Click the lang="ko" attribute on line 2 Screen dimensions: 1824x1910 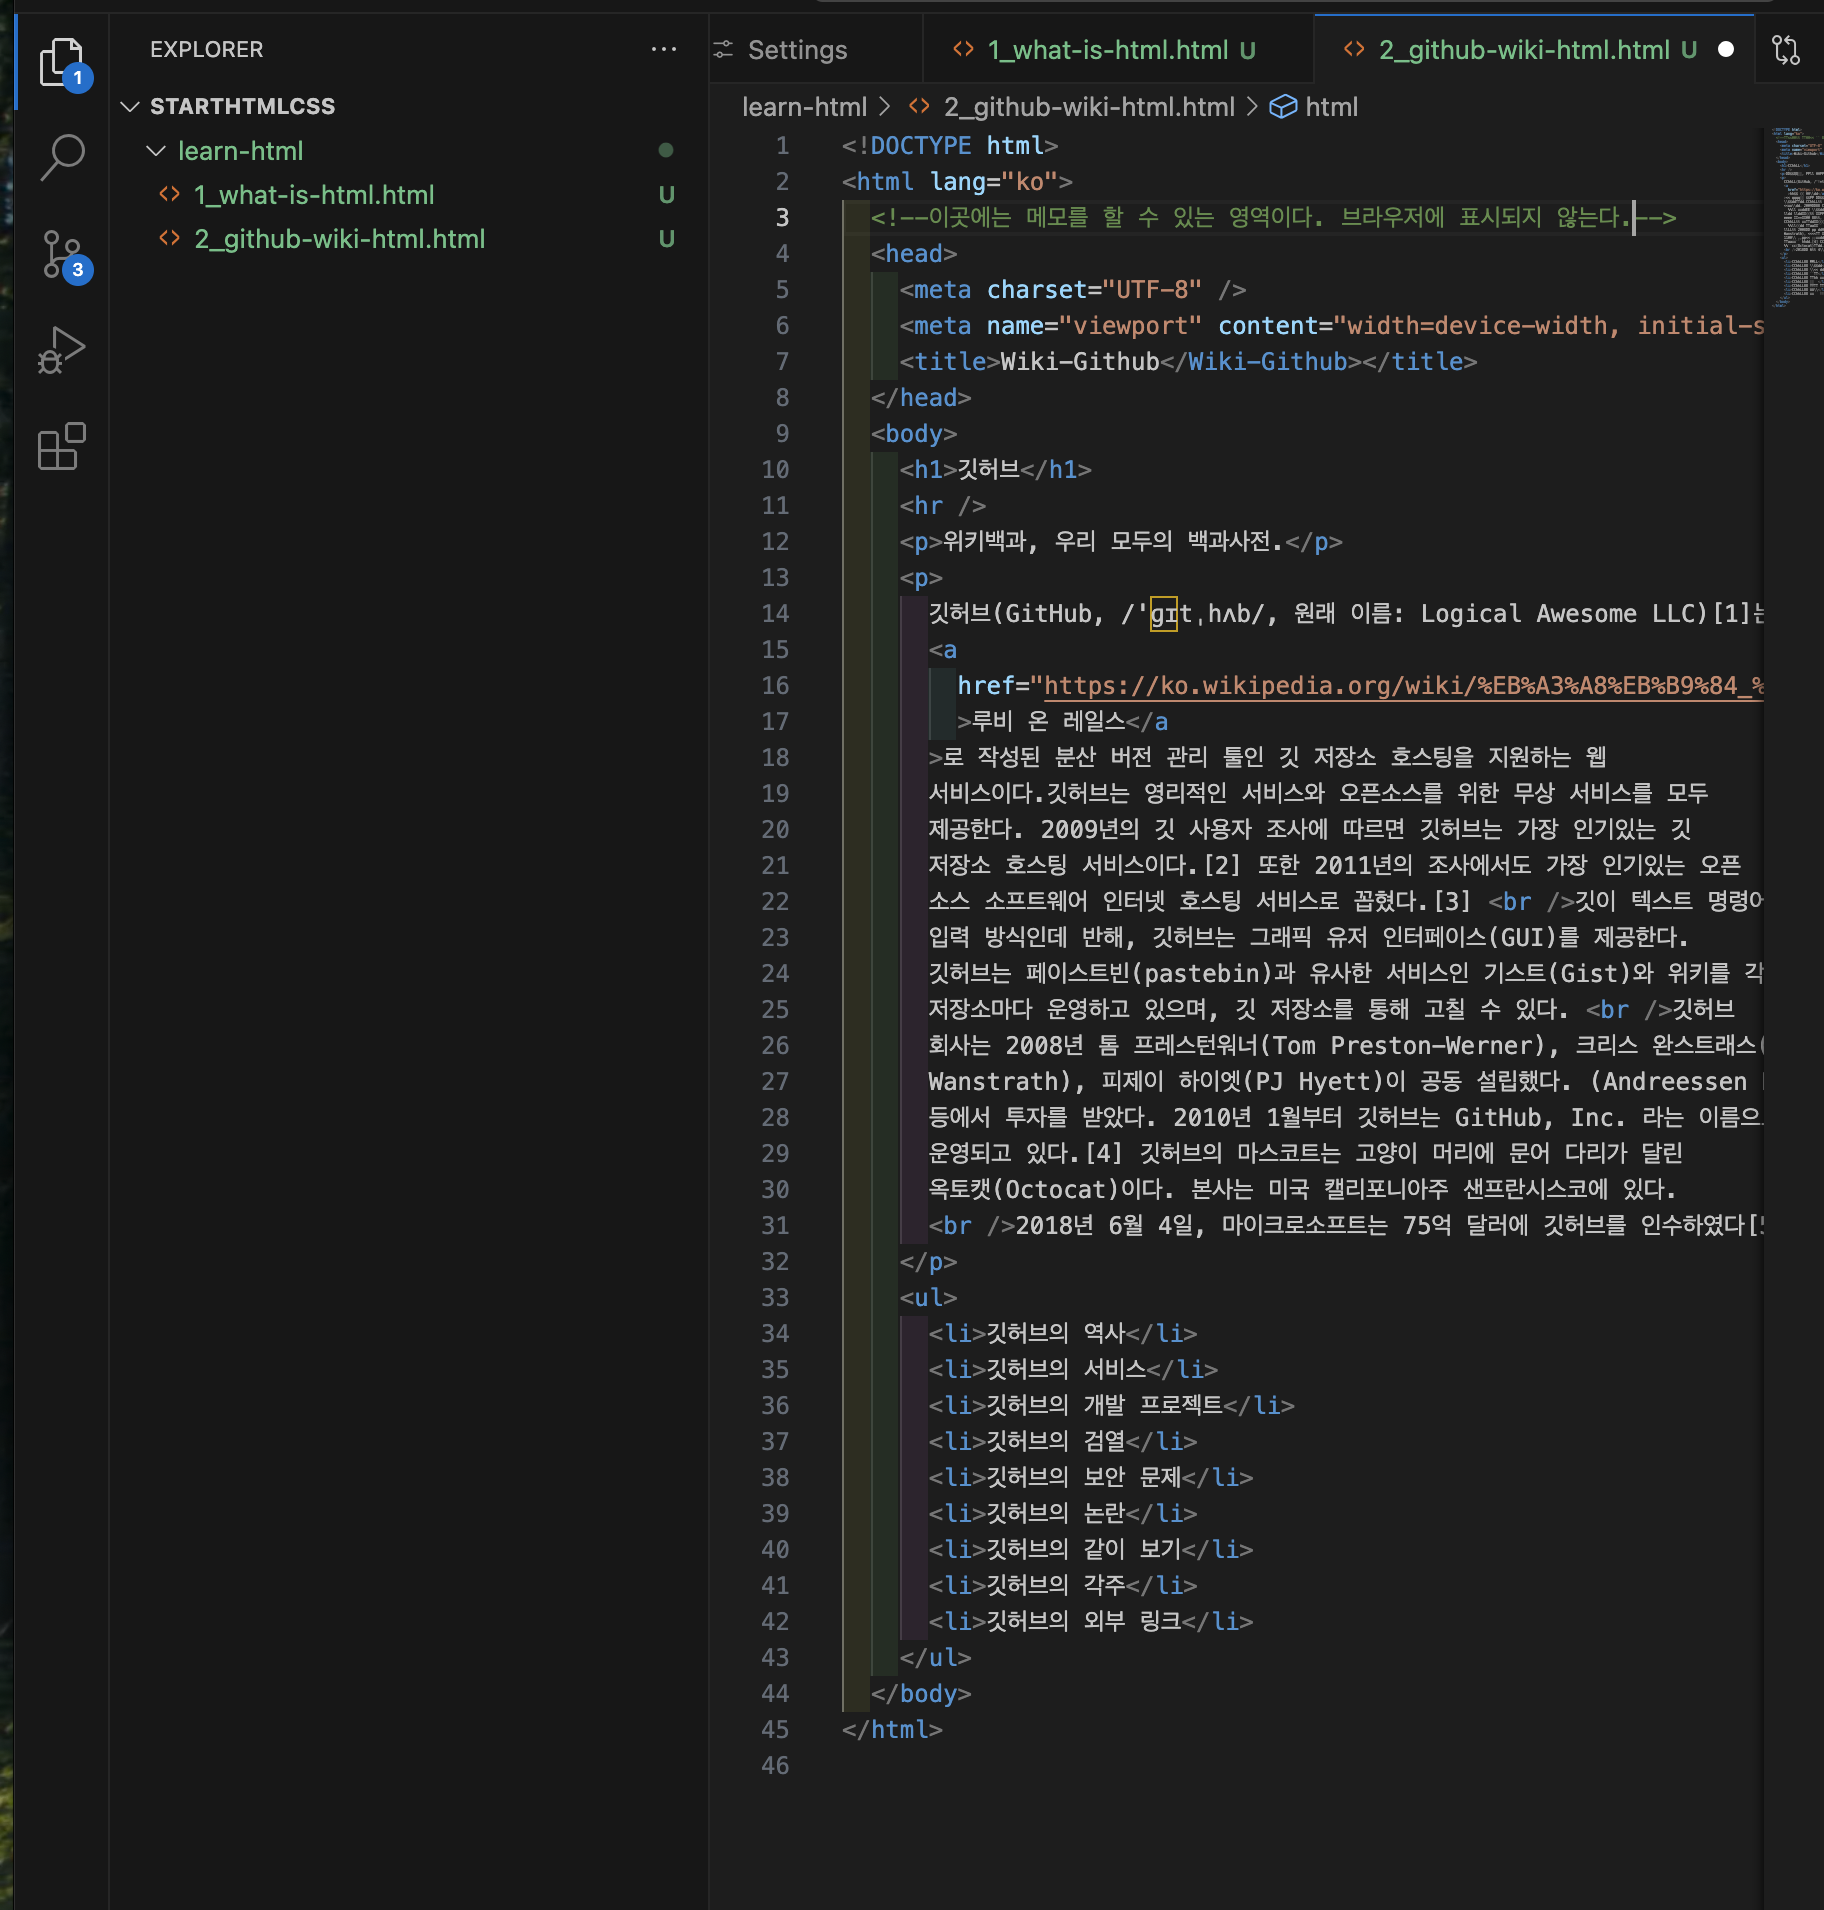click(x=994, y=181)
